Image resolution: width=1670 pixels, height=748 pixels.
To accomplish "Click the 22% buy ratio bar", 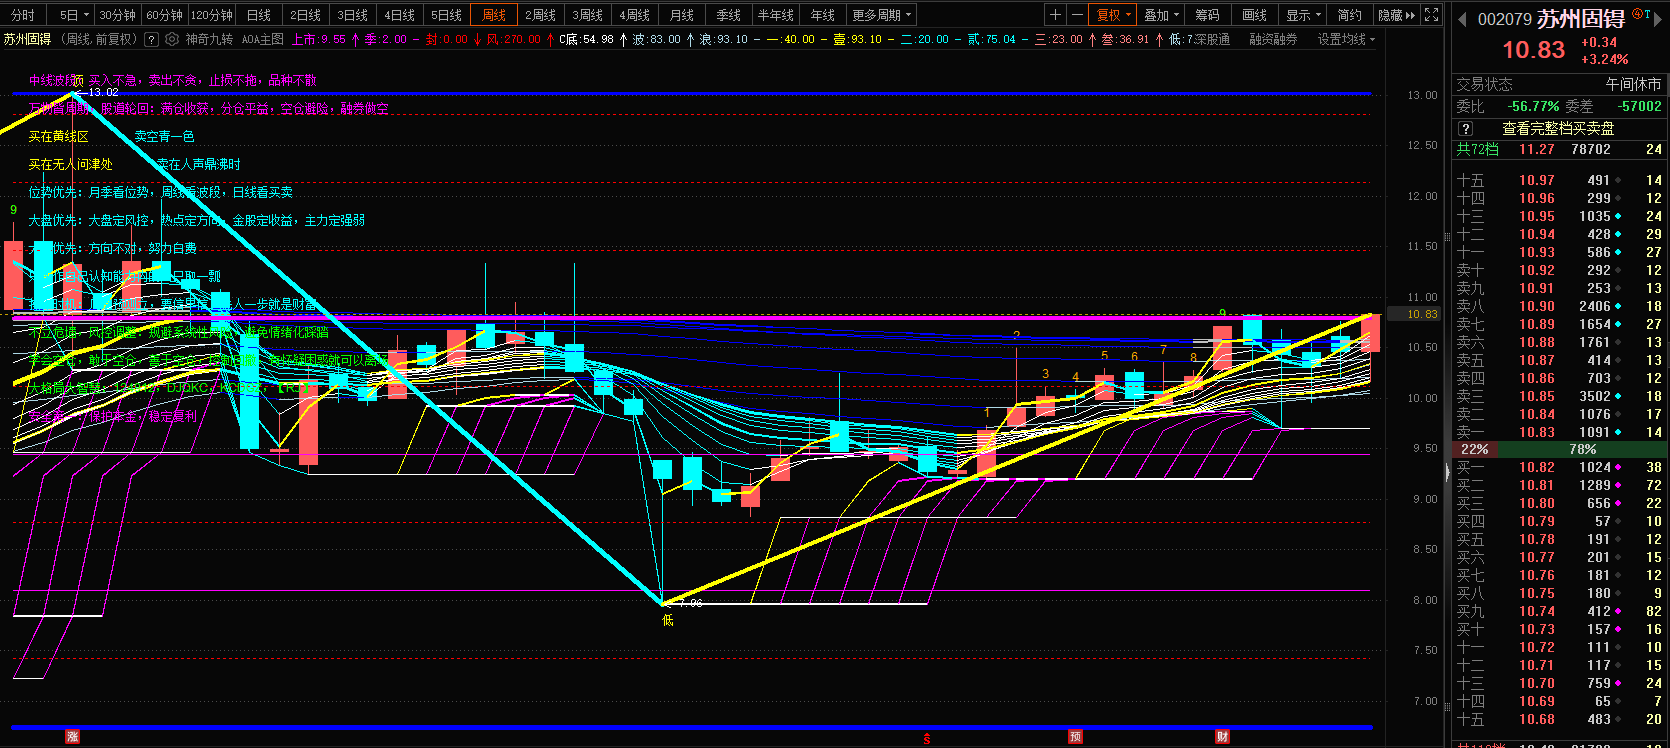I will point(1474,450).
